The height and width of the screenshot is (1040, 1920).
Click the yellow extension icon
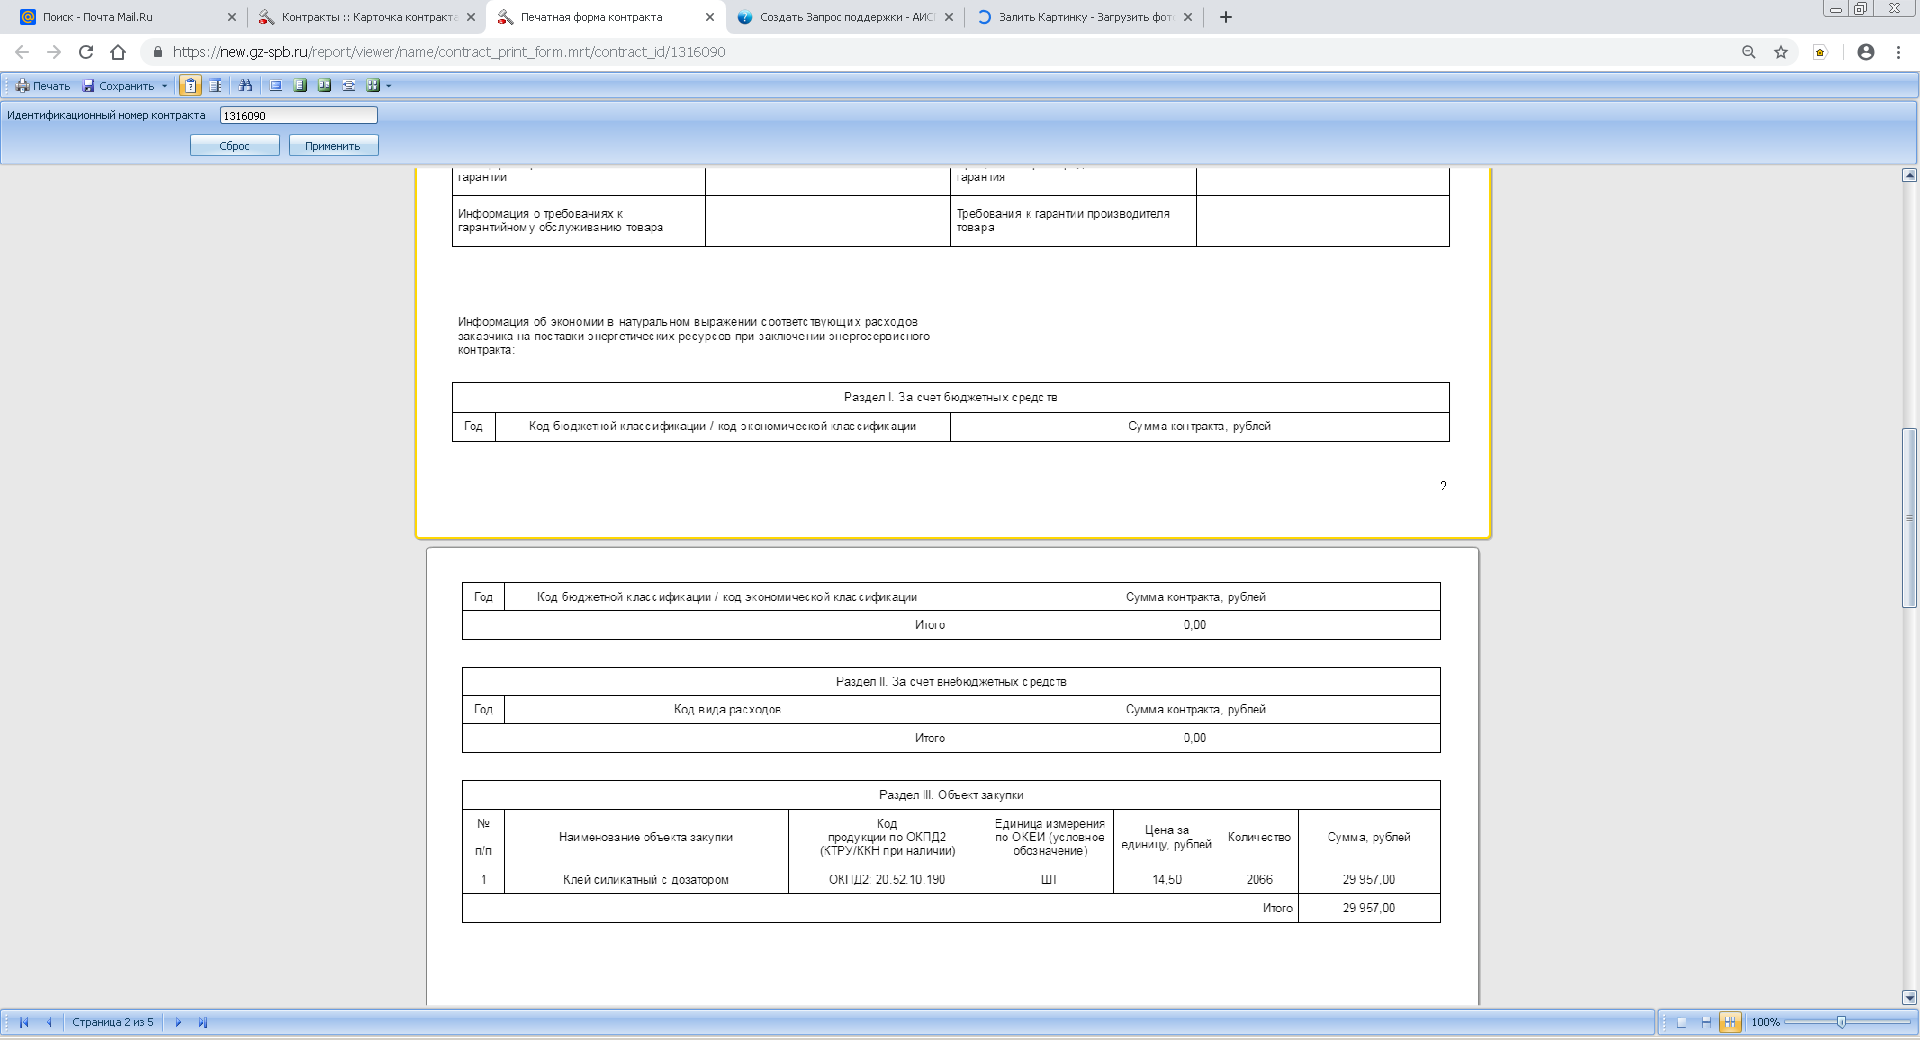[x=1820, y=52]
